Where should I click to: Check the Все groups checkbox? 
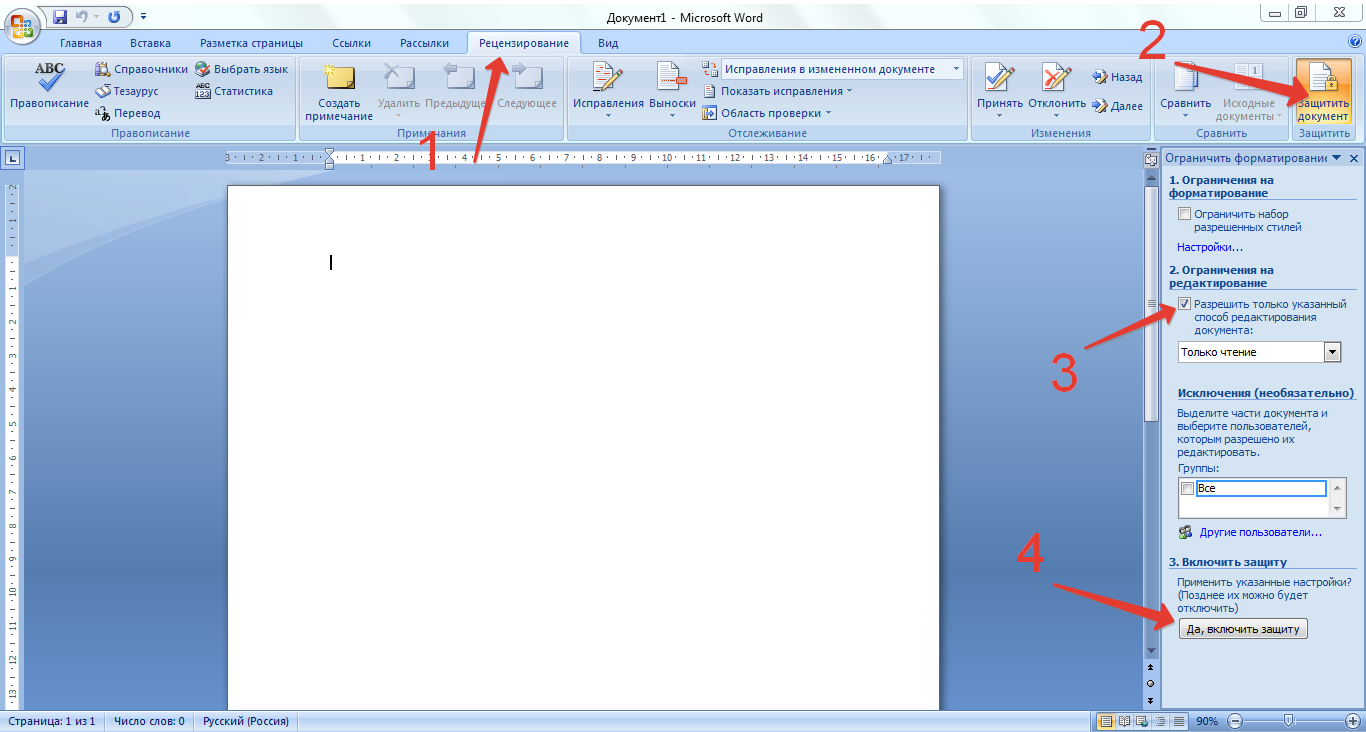1188,489
